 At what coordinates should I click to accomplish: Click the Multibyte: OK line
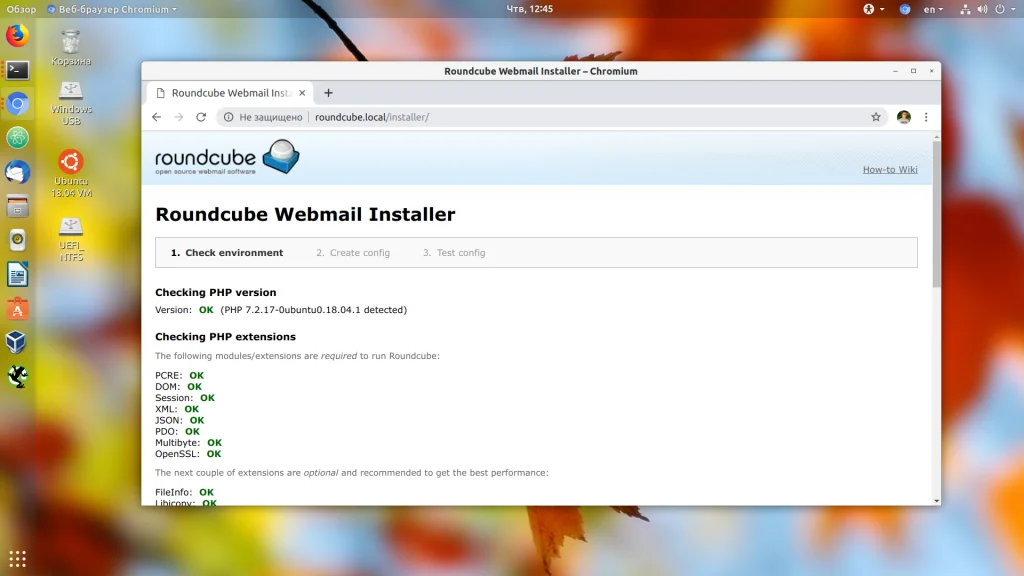point(188,443)
